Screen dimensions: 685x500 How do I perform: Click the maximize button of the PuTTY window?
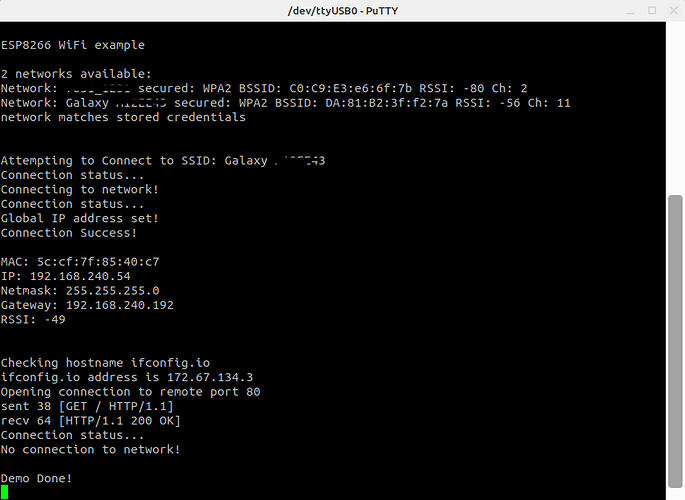pos(652,10)
